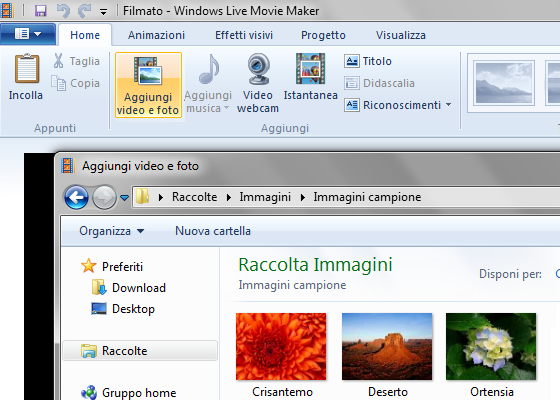Click the Aggiungi video e foto button
560x400 pixels.
(x=148, y=85)
